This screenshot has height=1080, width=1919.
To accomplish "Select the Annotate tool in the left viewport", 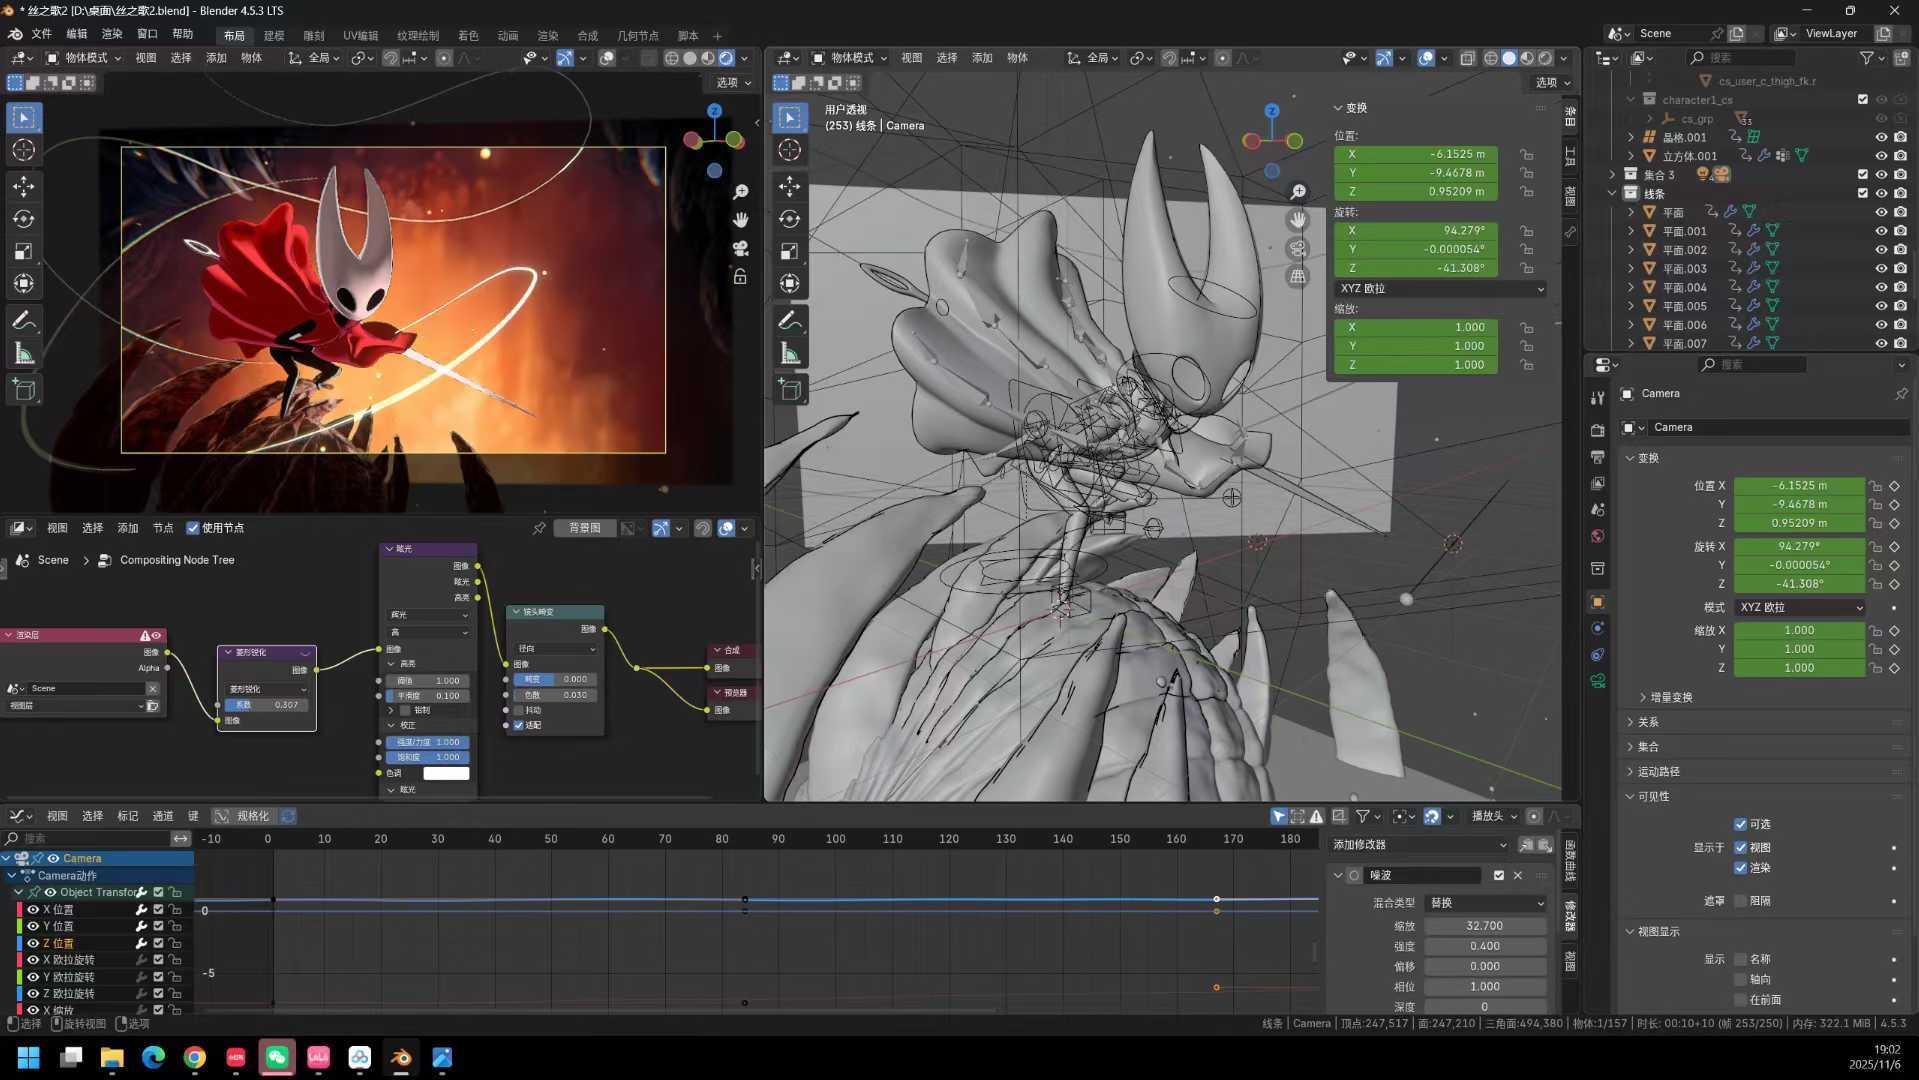I will click(23, 320).
